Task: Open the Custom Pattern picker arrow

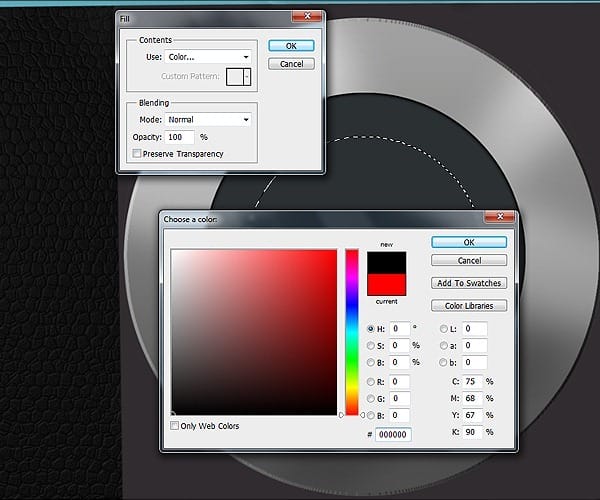Action: 247,77
